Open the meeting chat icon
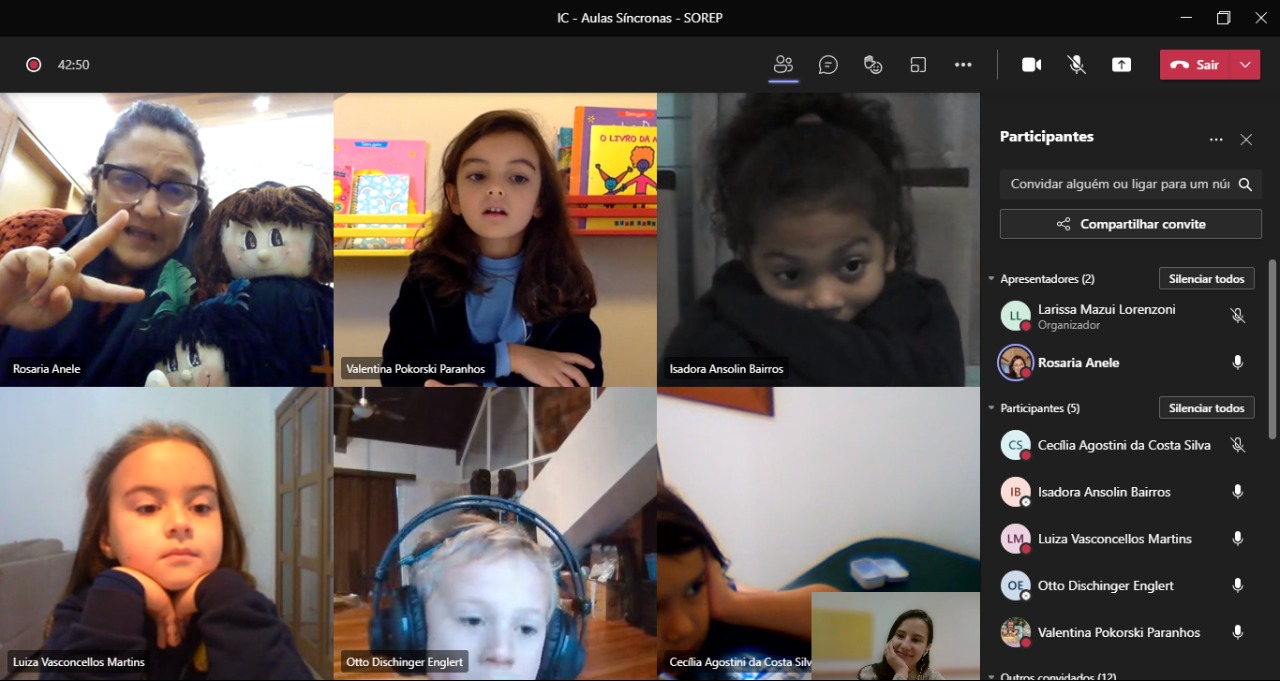This screenshot has height=681, width=1280. tap(828, 65)
